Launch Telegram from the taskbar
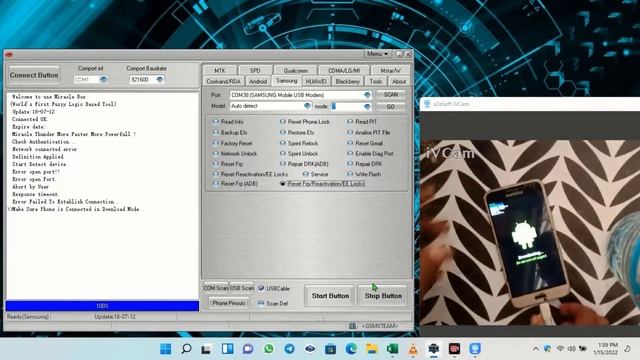 pyautogui.click(x=289, y=349)
